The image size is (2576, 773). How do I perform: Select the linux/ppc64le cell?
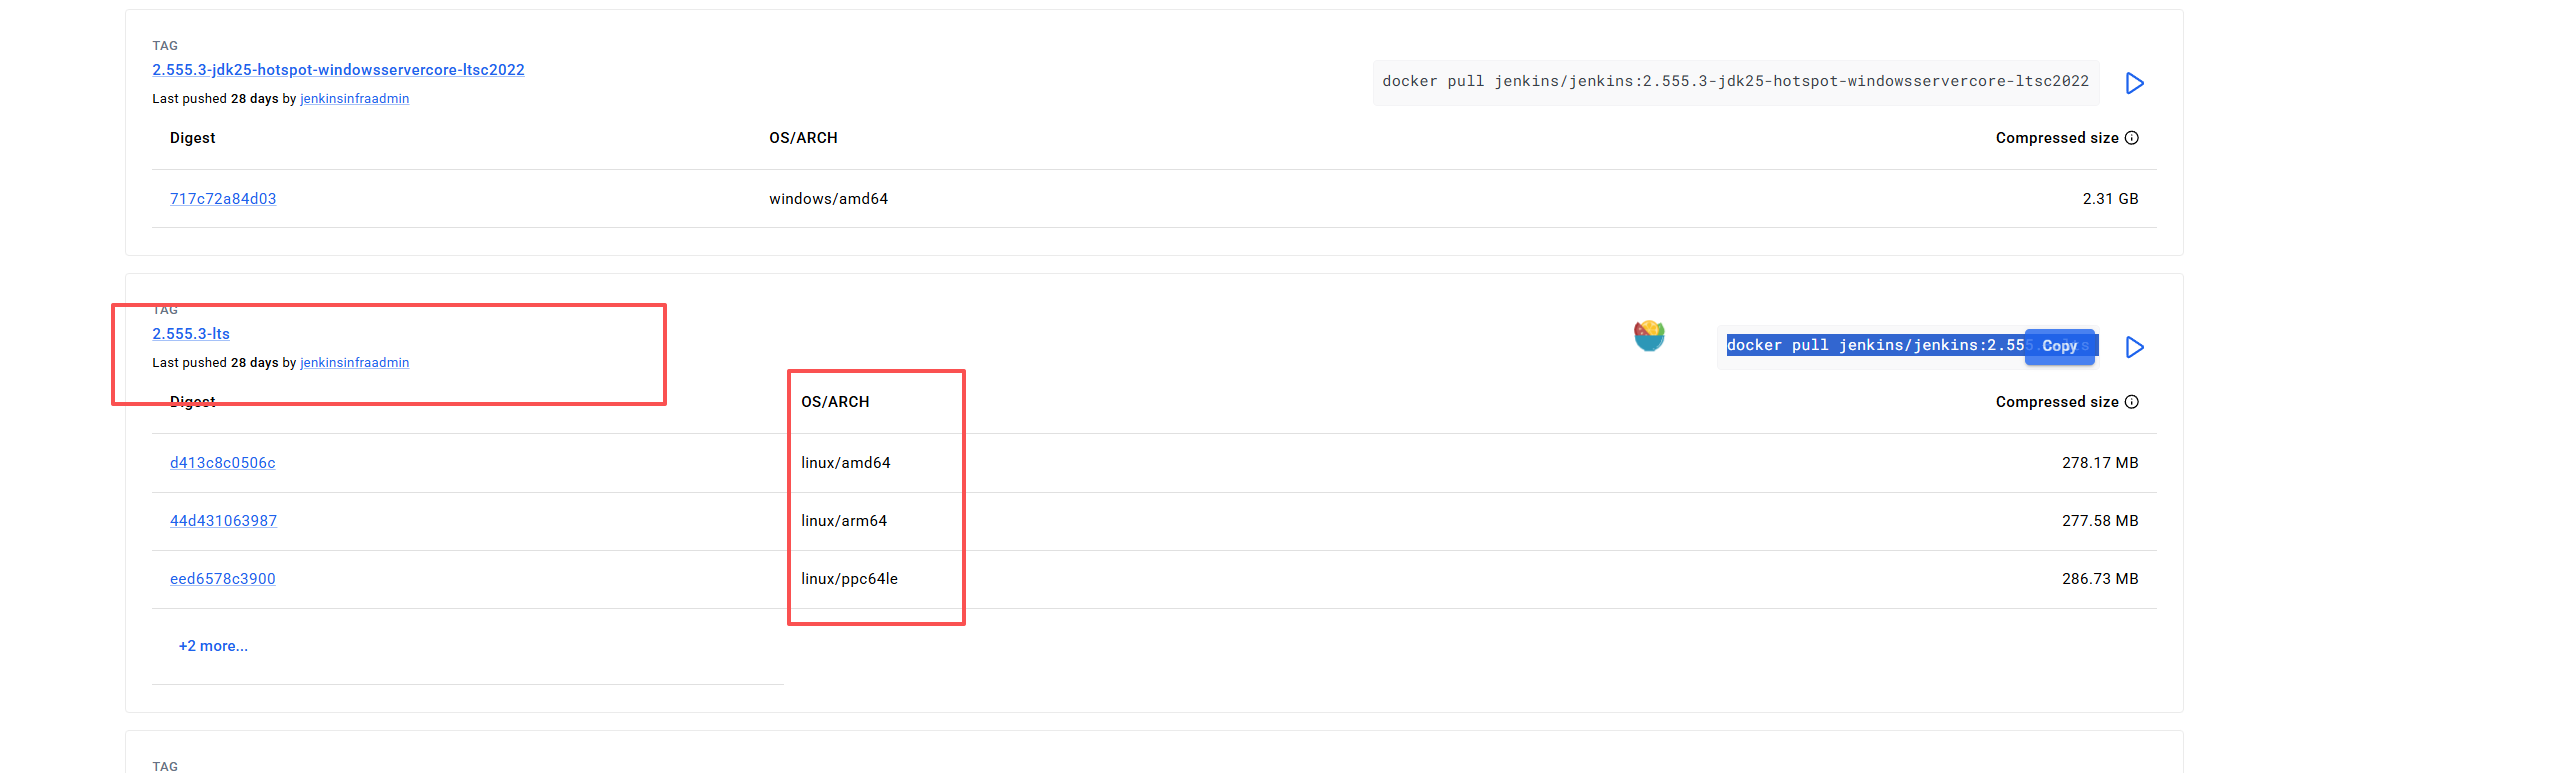click(x=849, y=579)
